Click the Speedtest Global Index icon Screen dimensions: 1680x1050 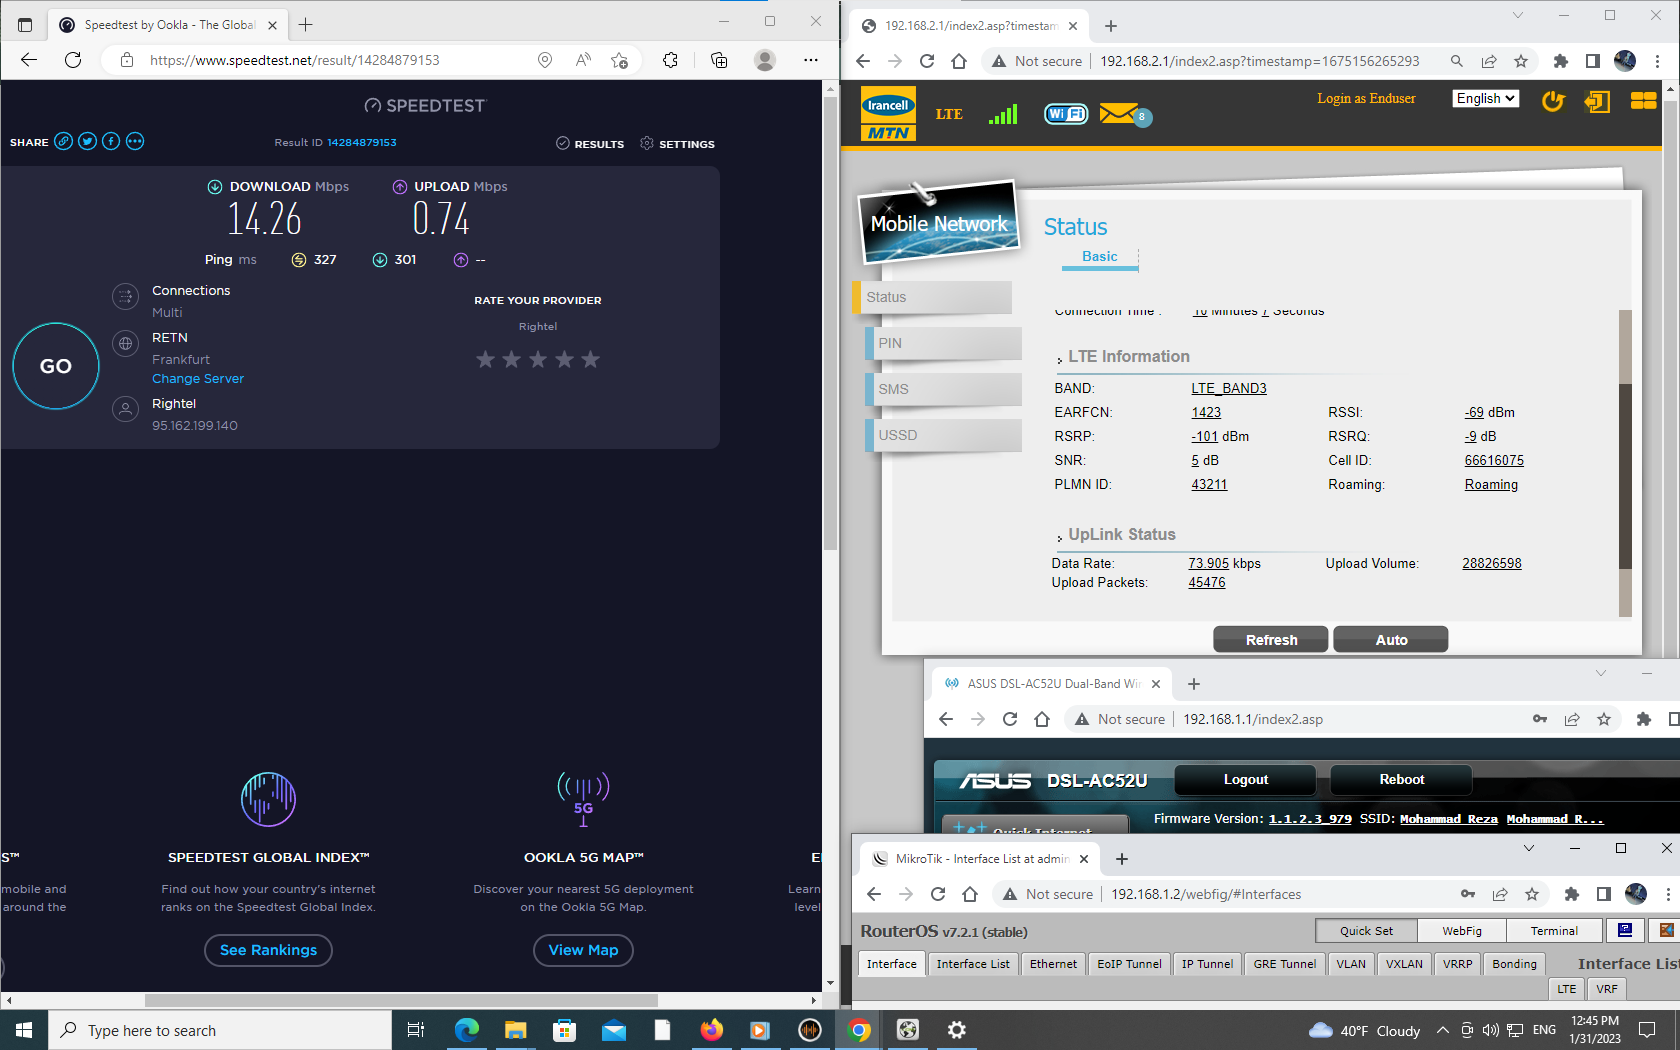[268, 799]
